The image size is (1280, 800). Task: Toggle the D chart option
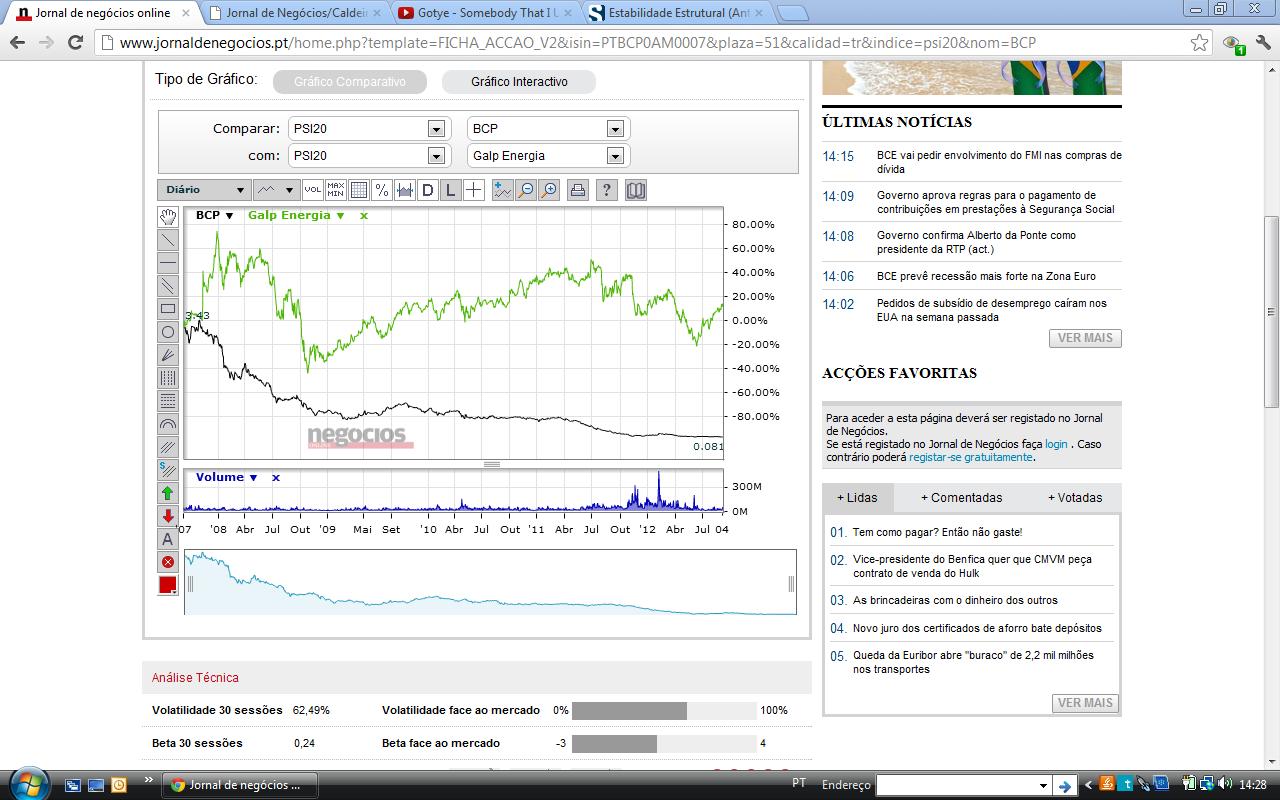428,190
